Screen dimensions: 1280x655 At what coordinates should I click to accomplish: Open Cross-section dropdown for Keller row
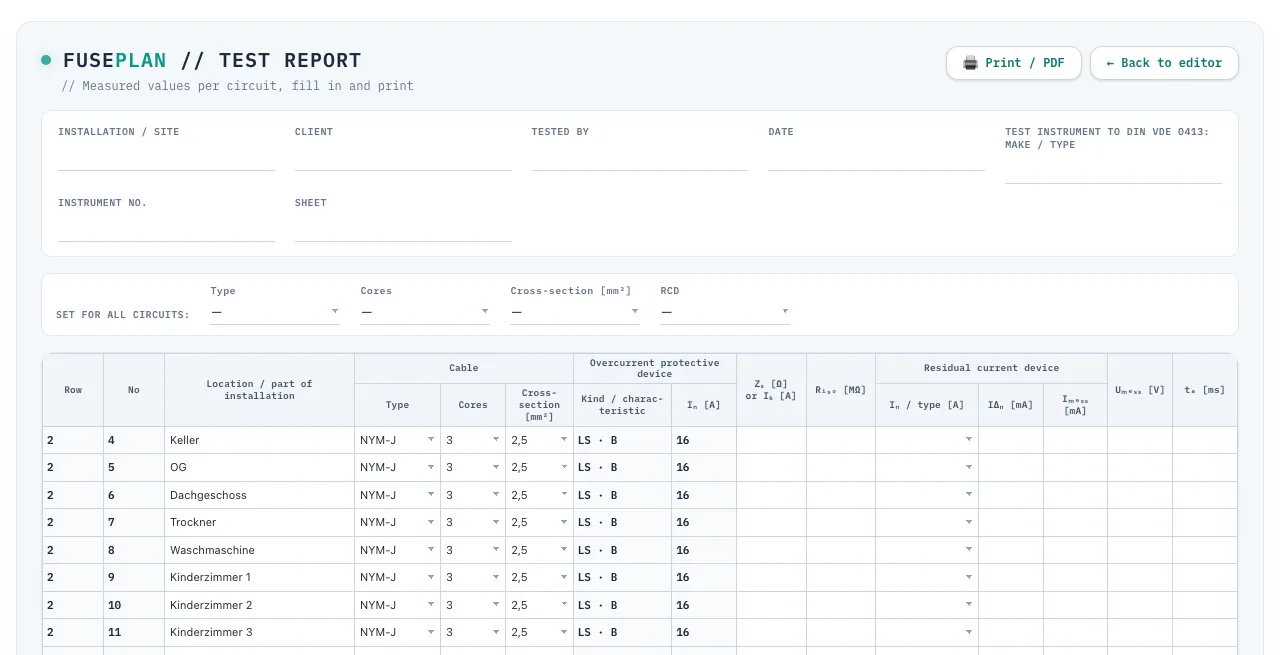[539, 440]
